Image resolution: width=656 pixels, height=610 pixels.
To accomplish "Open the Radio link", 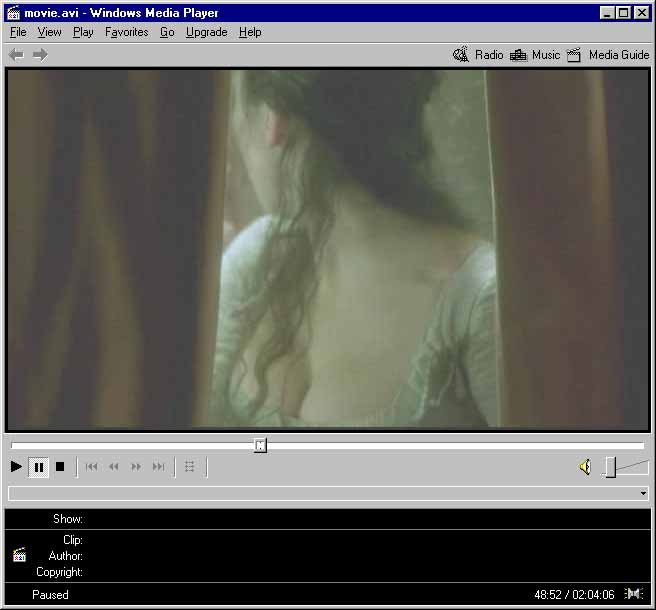I will click(x=489, y=55).
